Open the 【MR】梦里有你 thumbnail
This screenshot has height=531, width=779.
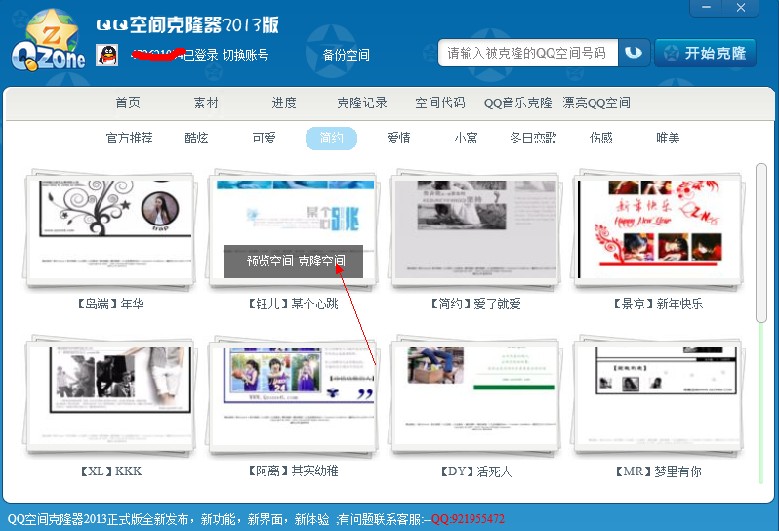point(659,396)
